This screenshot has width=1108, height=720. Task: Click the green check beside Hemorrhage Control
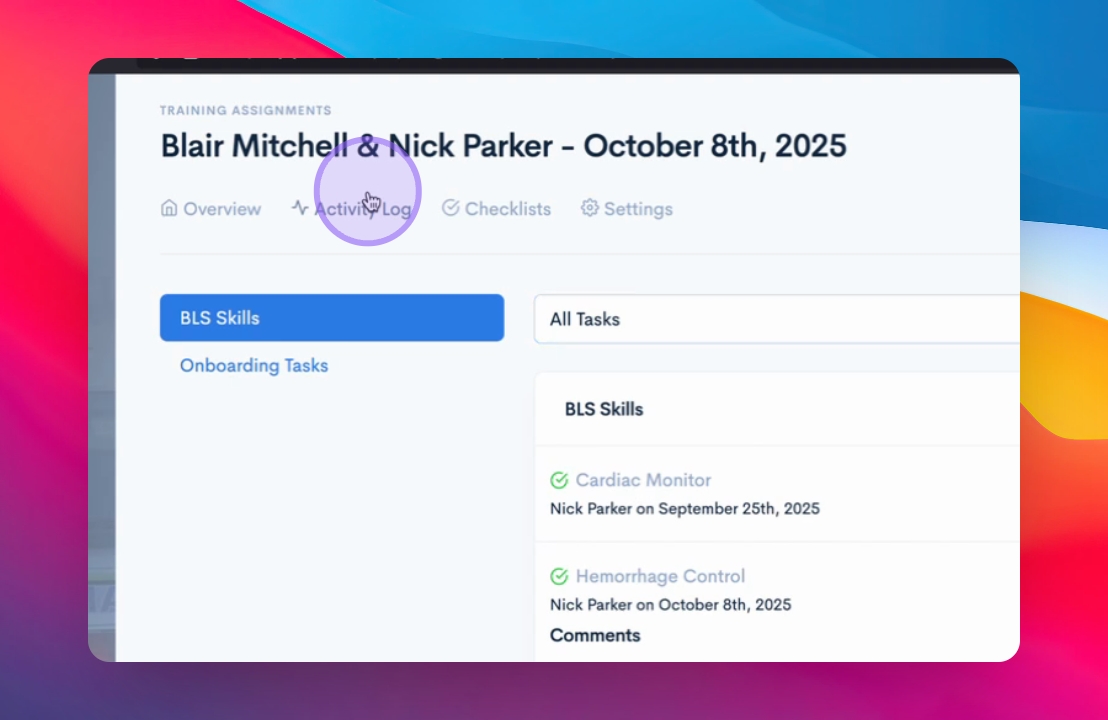(559, 577)
